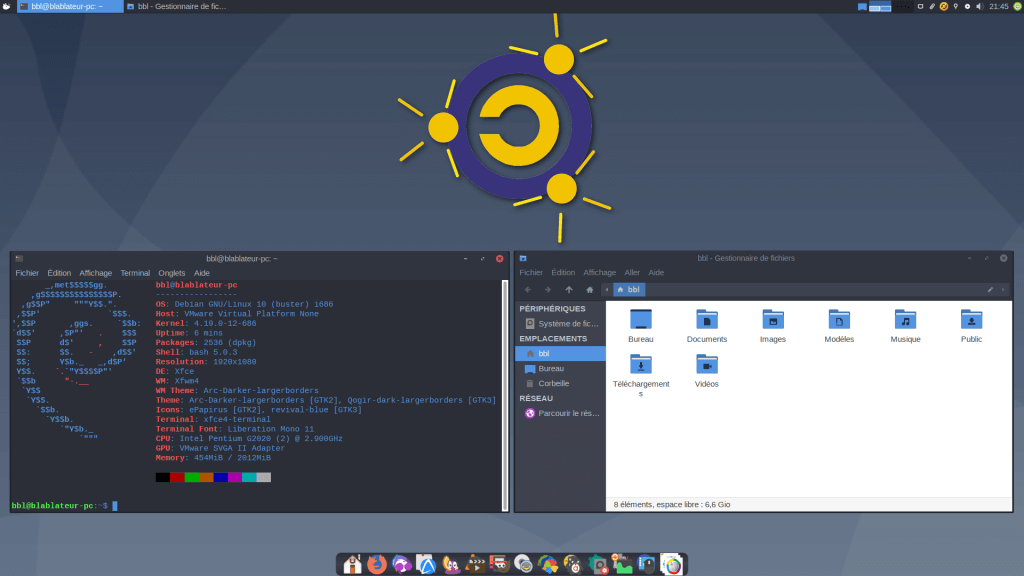Click the green color block in terminal
This screenshot has height=576, width=1024.
(192, 477)
